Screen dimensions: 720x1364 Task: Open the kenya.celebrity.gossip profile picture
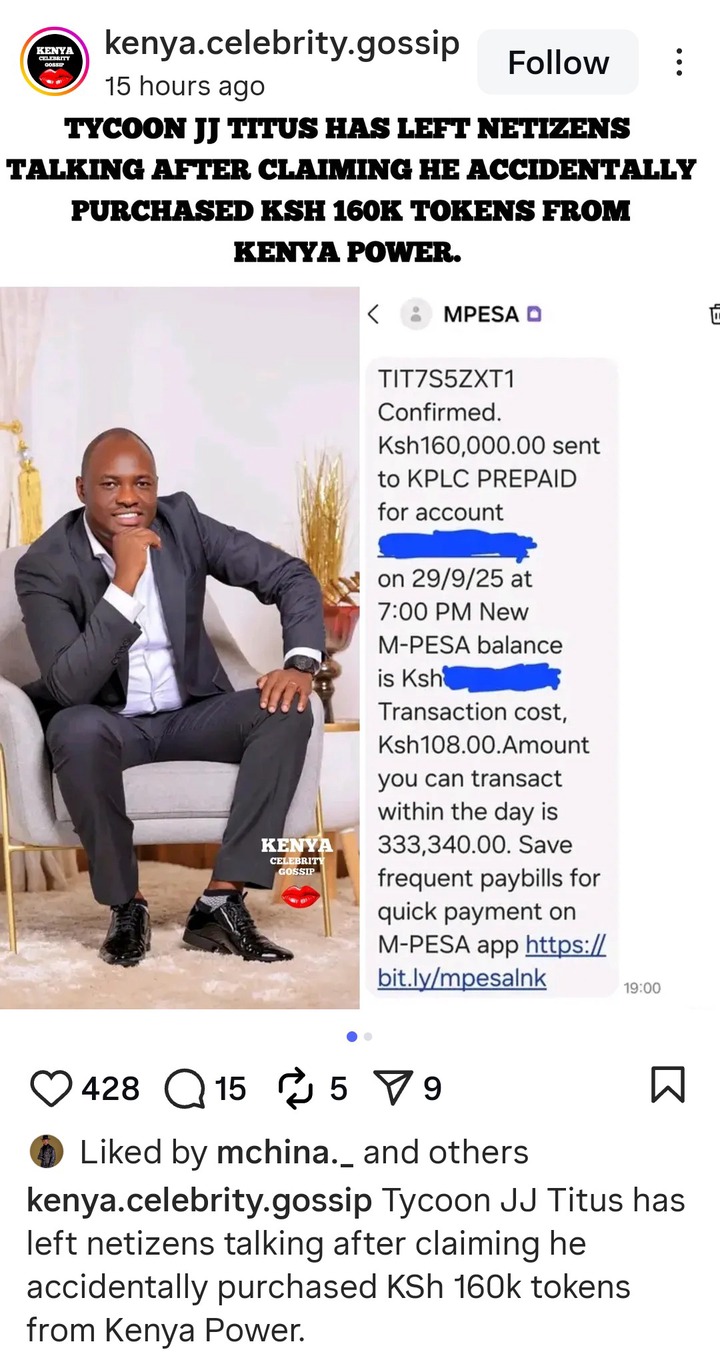(x=55, y=62)
